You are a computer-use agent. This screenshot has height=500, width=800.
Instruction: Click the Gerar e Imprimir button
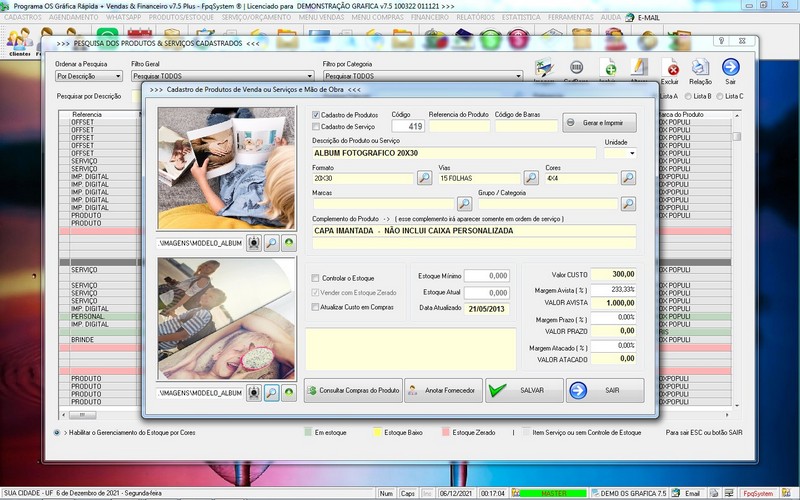tap(599, 123)
